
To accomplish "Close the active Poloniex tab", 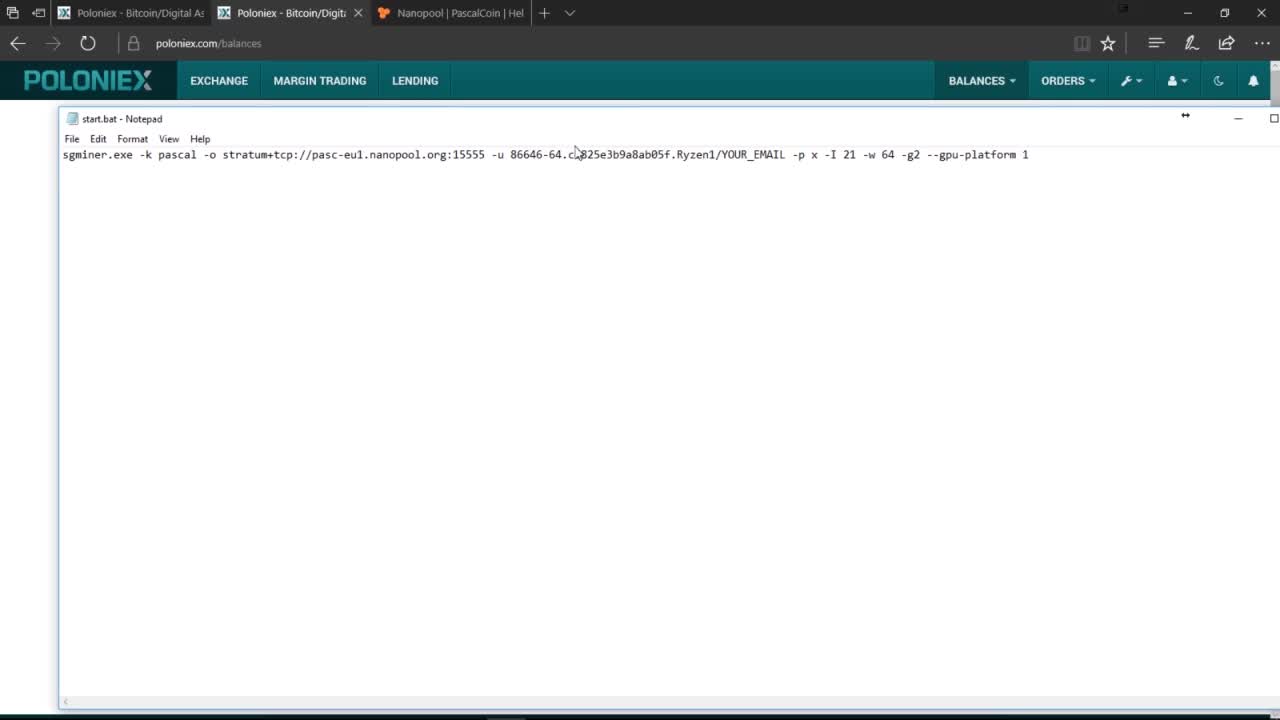I will (358, 13).
